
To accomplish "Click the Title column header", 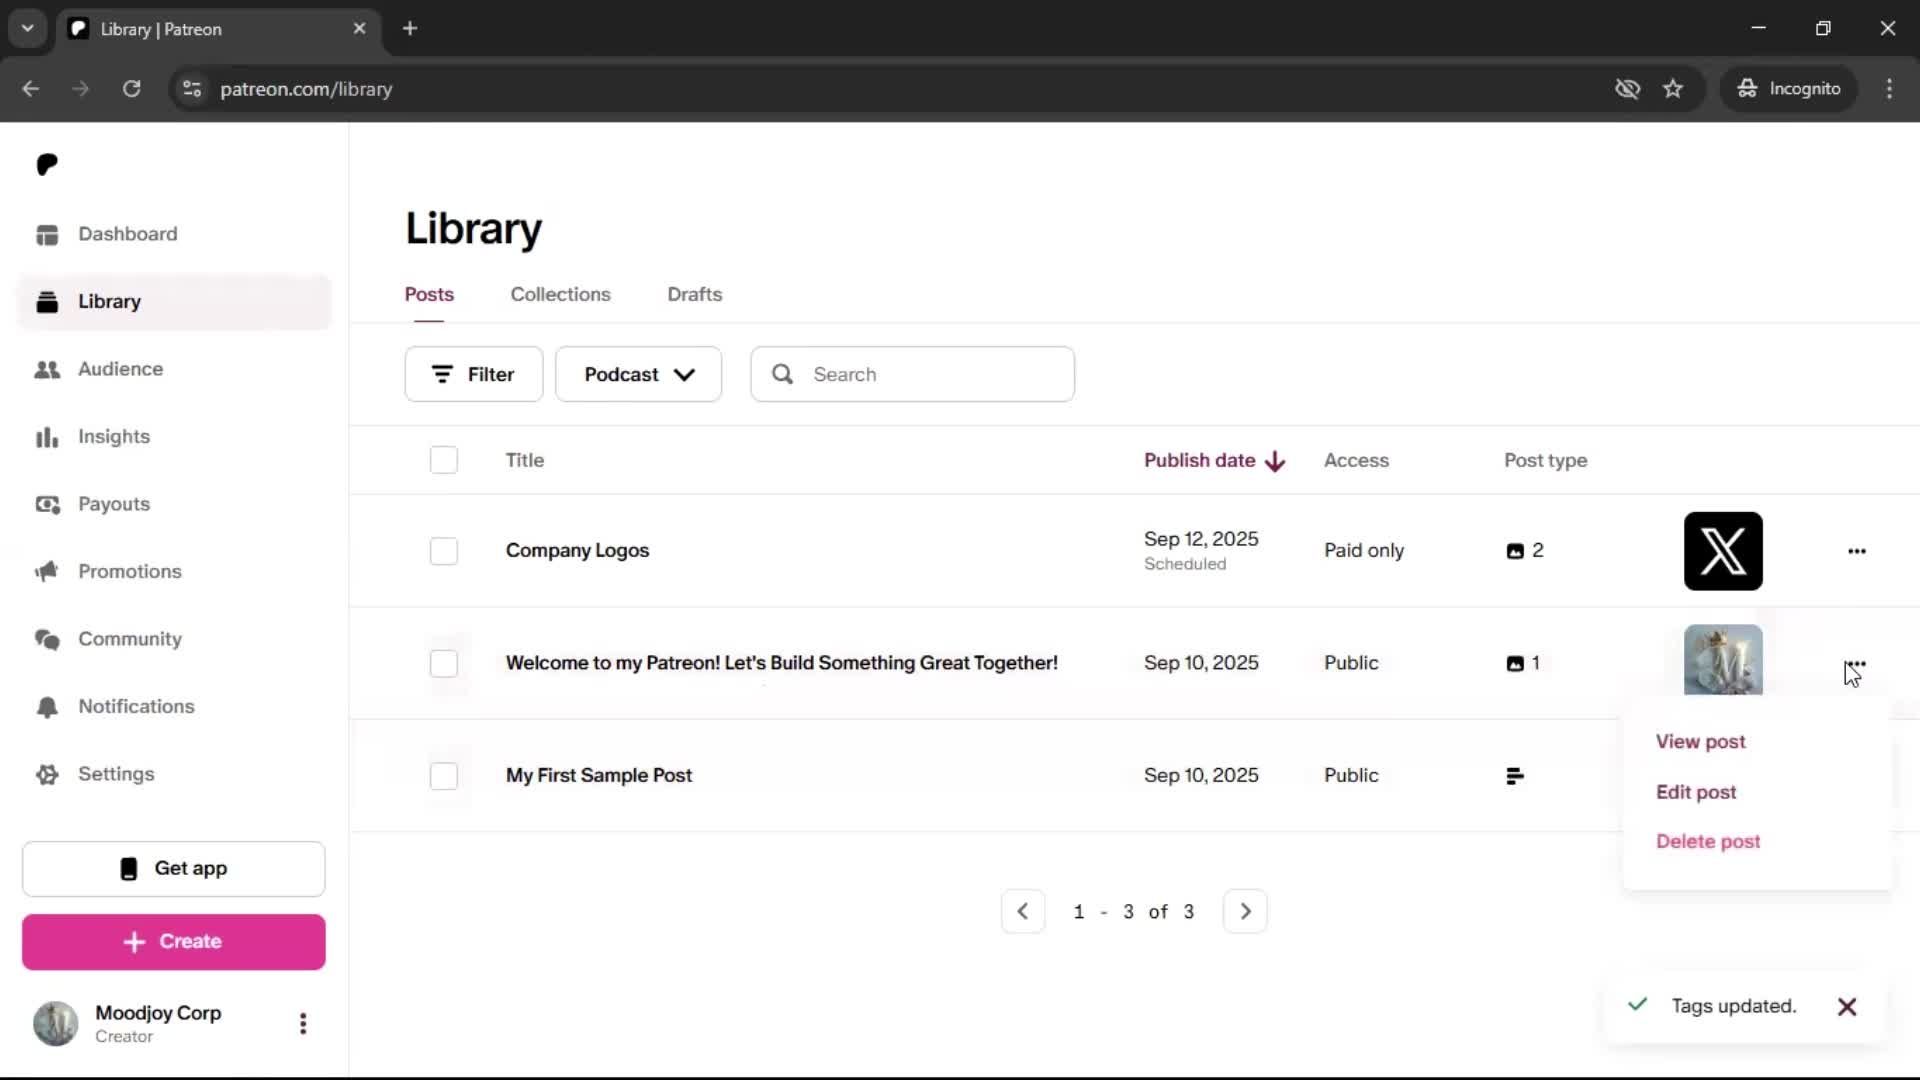I will (x=524, y=460).
